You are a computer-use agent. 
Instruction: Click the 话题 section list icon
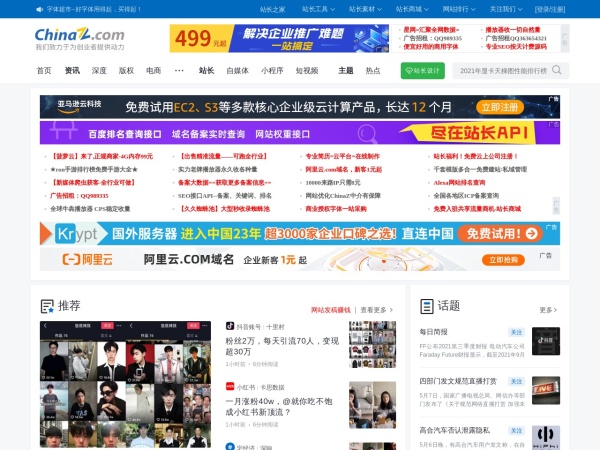(426, 305)
